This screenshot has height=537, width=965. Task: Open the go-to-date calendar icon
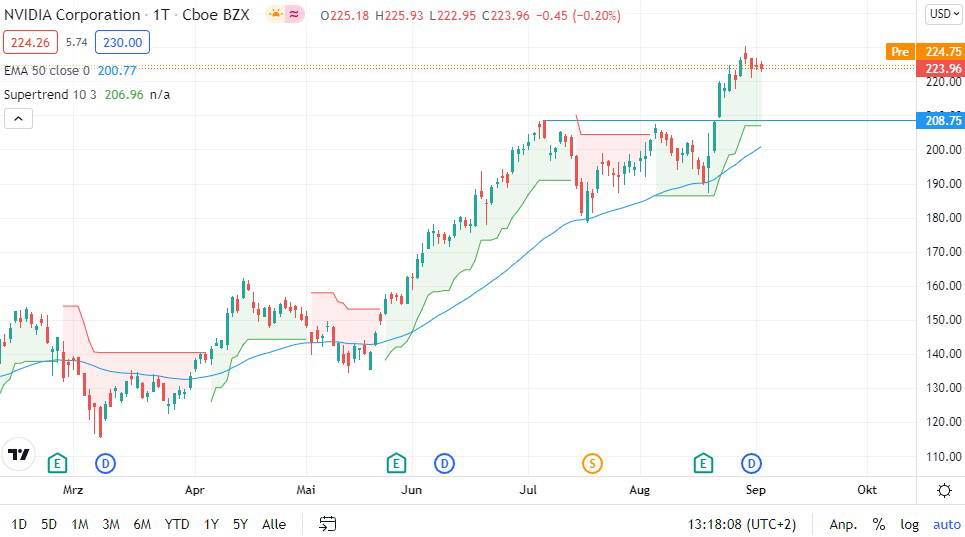click(327, 524)
